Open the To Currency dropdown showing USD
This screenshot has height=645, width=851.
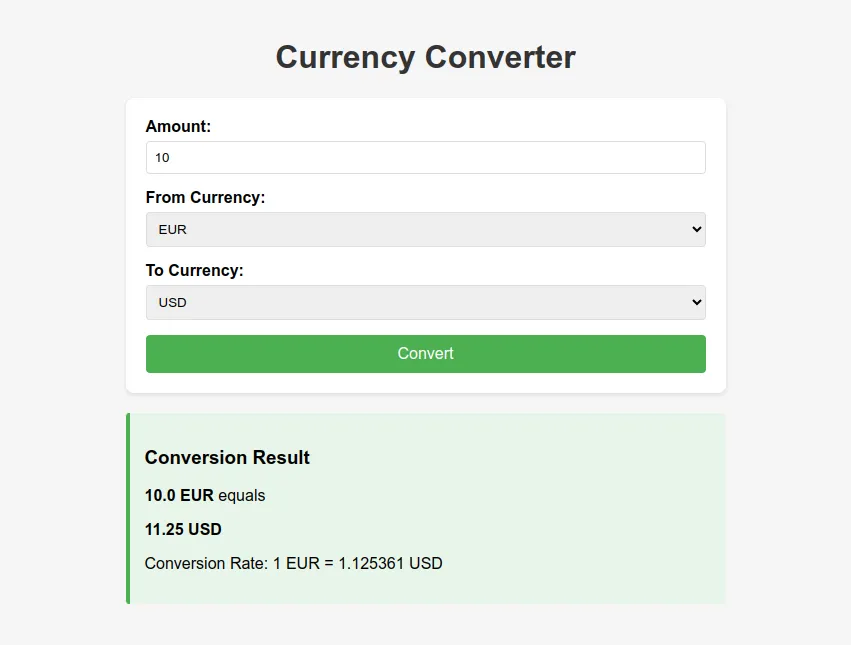[x=425, y=302]
